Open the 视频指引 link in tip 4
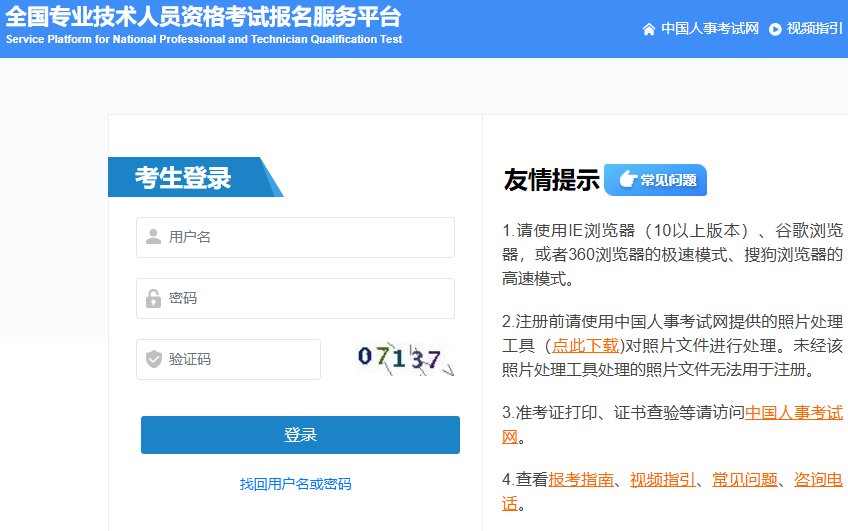The width and height of the screenshot is (848, 531). pyautogui.click(x=662, y=480)
